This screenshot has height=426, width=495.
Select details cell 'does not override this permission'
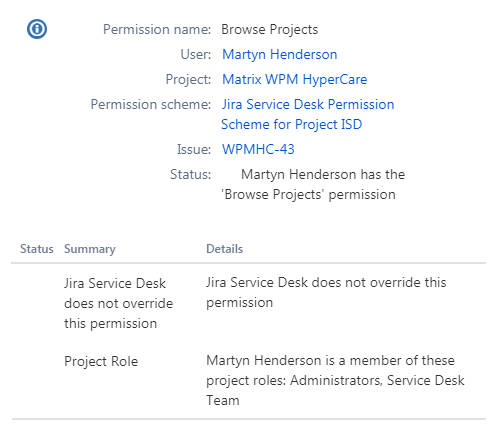(326, 293)
